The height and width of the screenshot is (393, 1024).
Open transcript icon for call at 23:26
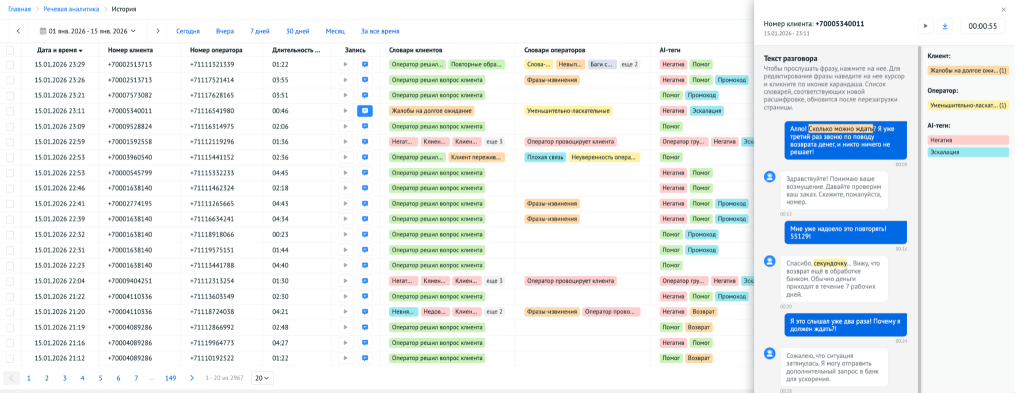pos(365,80)
